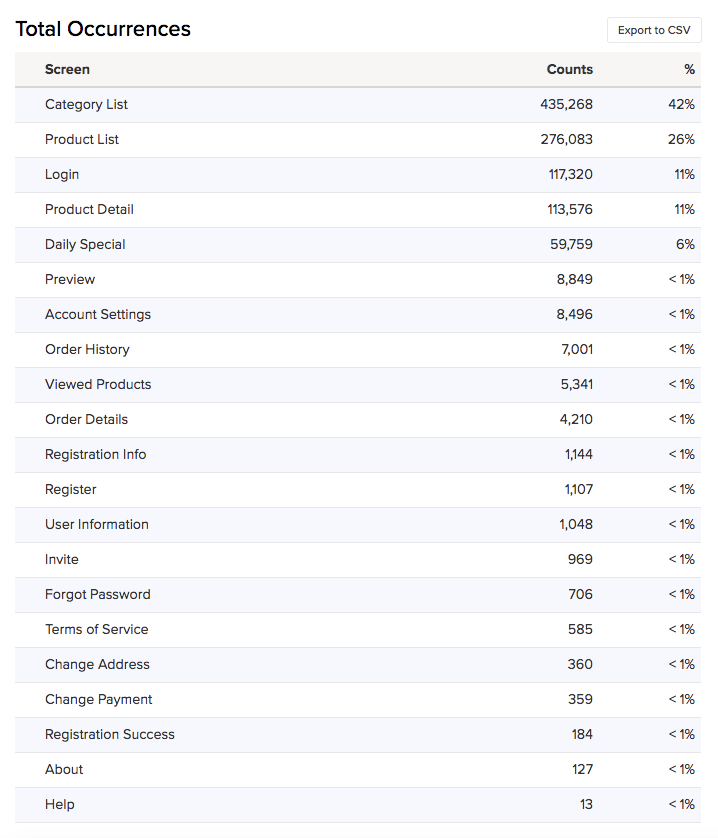This screenshot has width=718, height=838.
Task: Sort by the Counts column header
Action: click(x=569, y=69)
